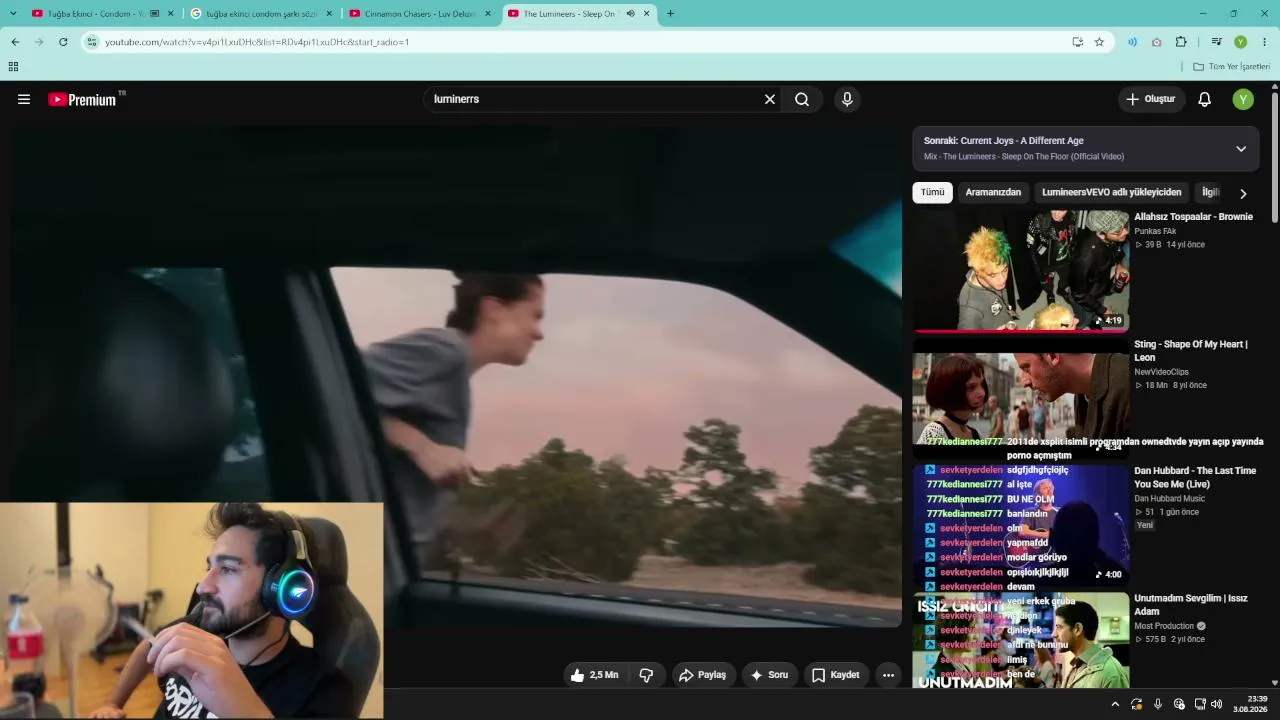
Task: Open the taskbar clock and date
Action: coord(1250,704)
